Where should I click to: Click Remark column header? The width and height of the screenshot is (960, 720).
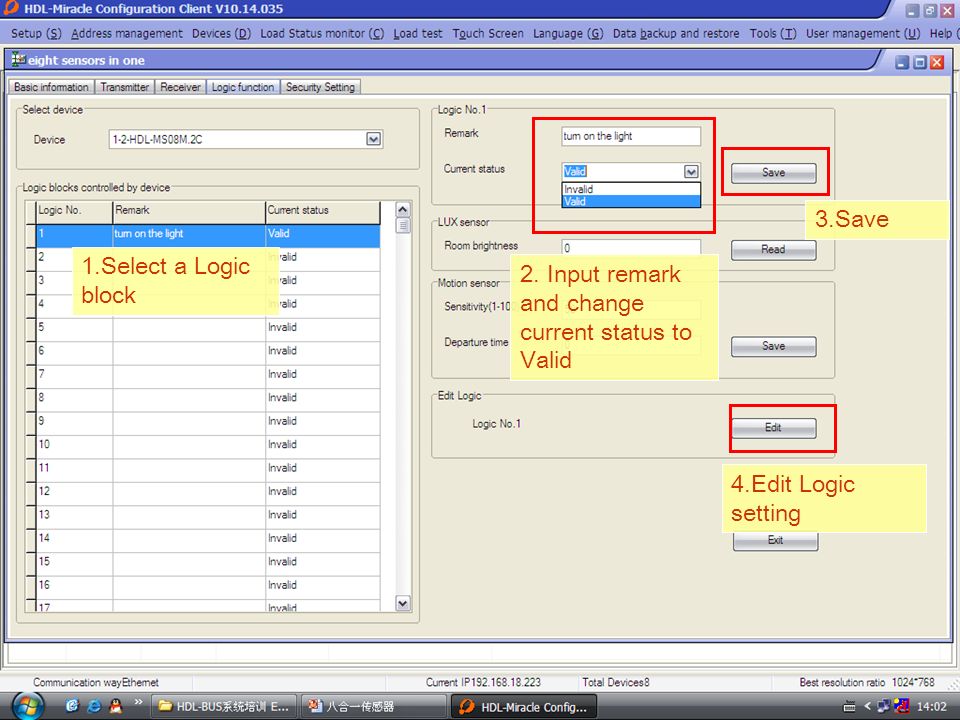[x=189, y=211]
